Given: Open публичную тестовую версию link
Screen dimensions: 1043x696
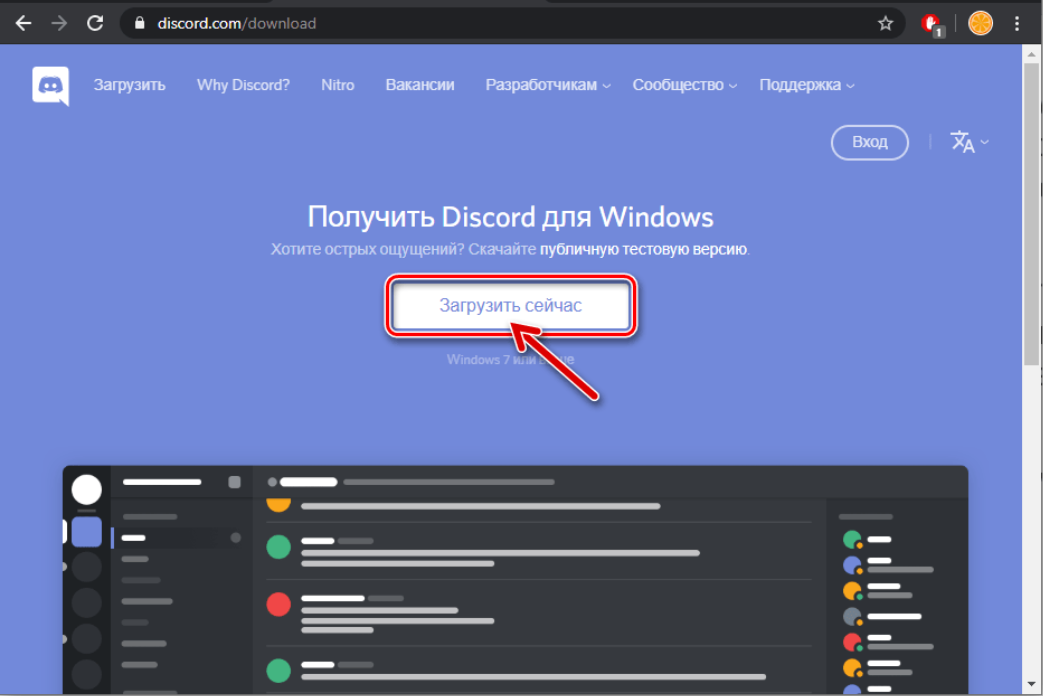Looking at the screenshot, I should [x=643, y=250].
